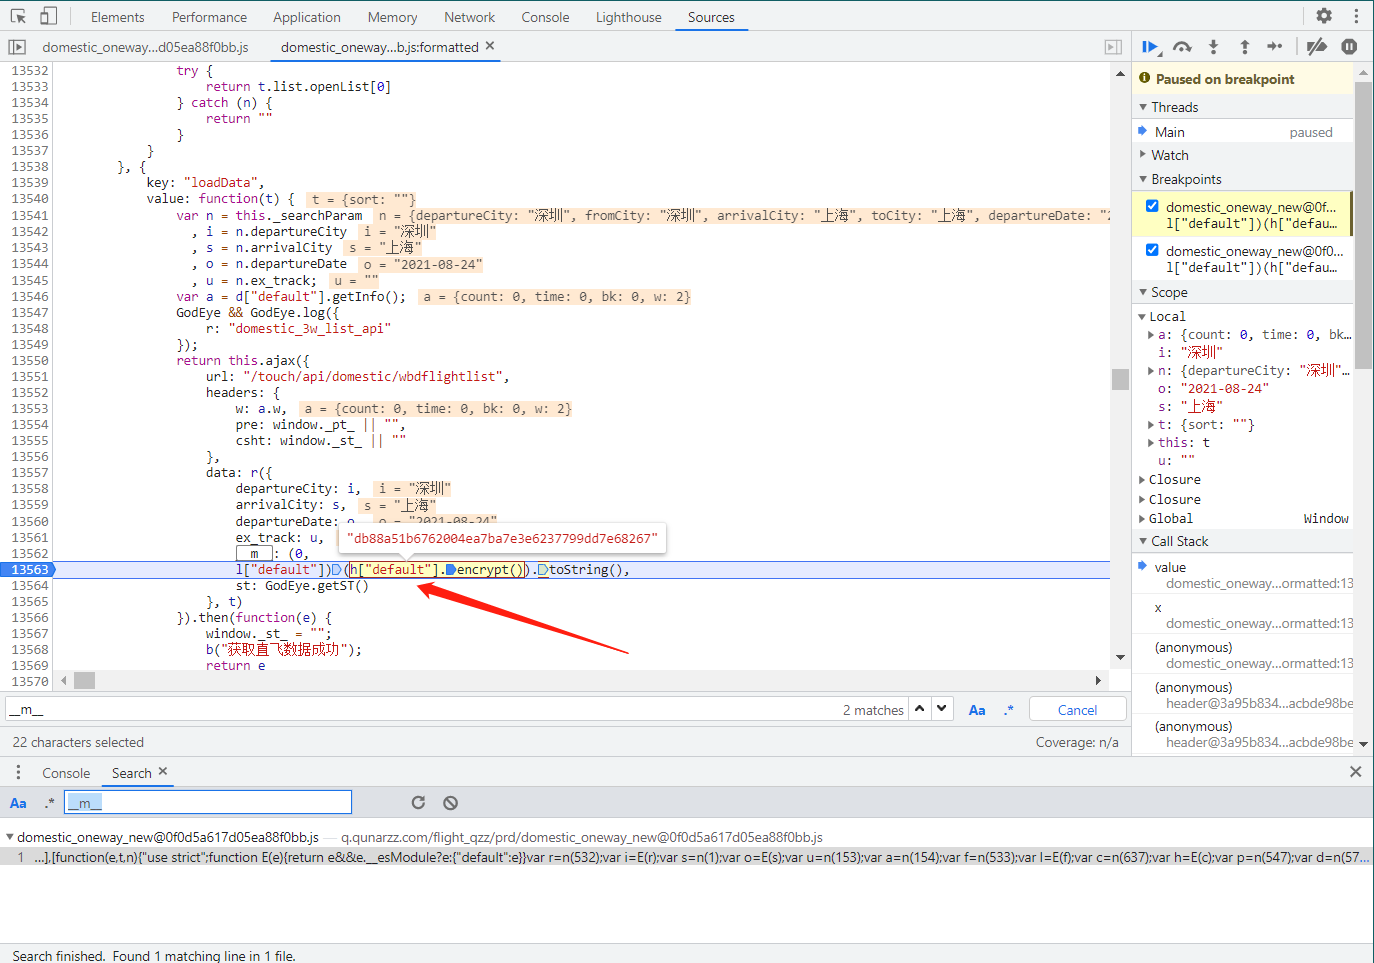Switch to the Elements tab
This screenshot has width=1374, height=963.
[117, 17]
